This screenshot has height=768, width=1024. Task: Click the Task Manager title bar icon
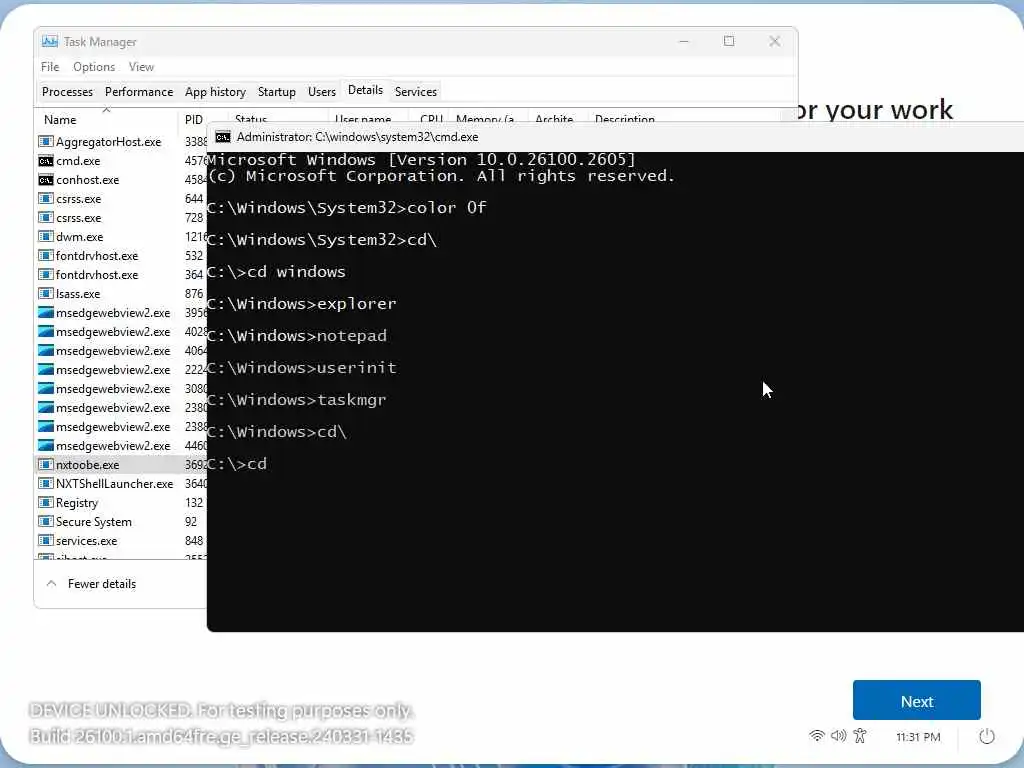(50, 42)
